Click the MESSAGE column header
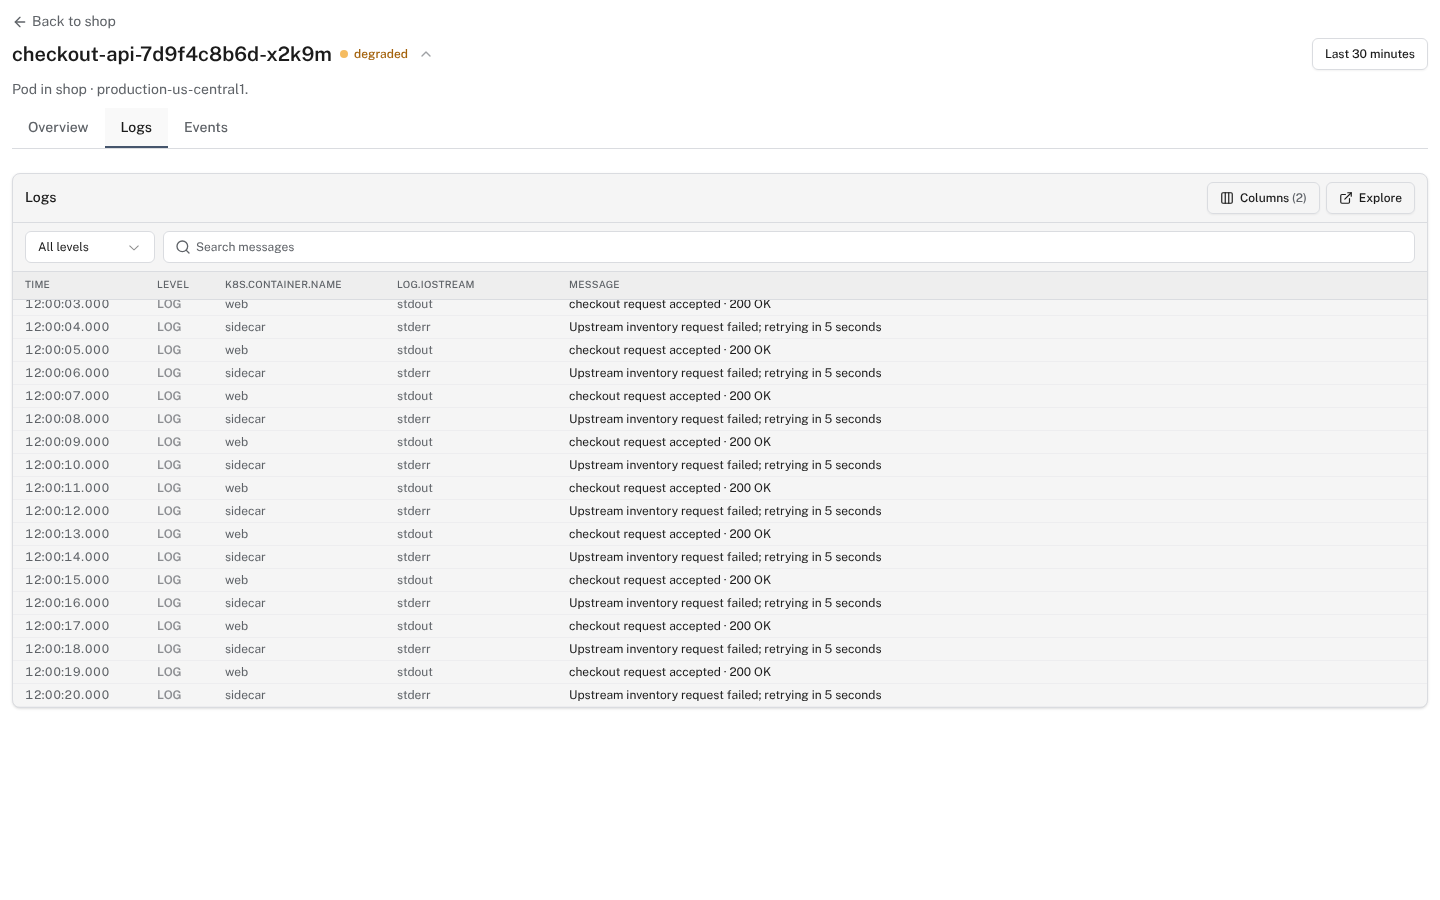The width and height of the screenshot is (1440, 900). tap(594, 285)
